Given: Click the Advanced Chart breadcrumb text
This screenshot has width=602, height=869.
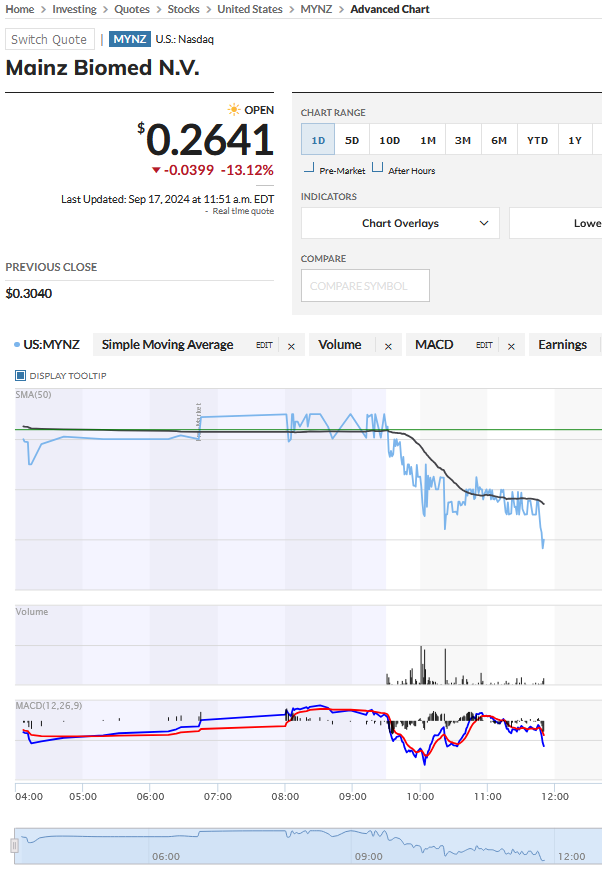Looking at the screenshot, I should tap(390, 9).
